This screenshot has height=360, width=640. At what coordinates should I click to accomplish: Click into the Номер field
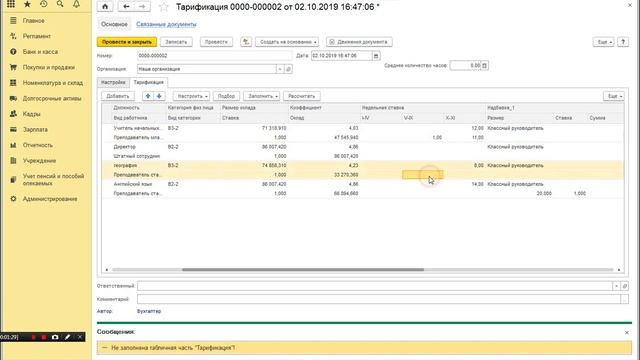click(214, 56)
